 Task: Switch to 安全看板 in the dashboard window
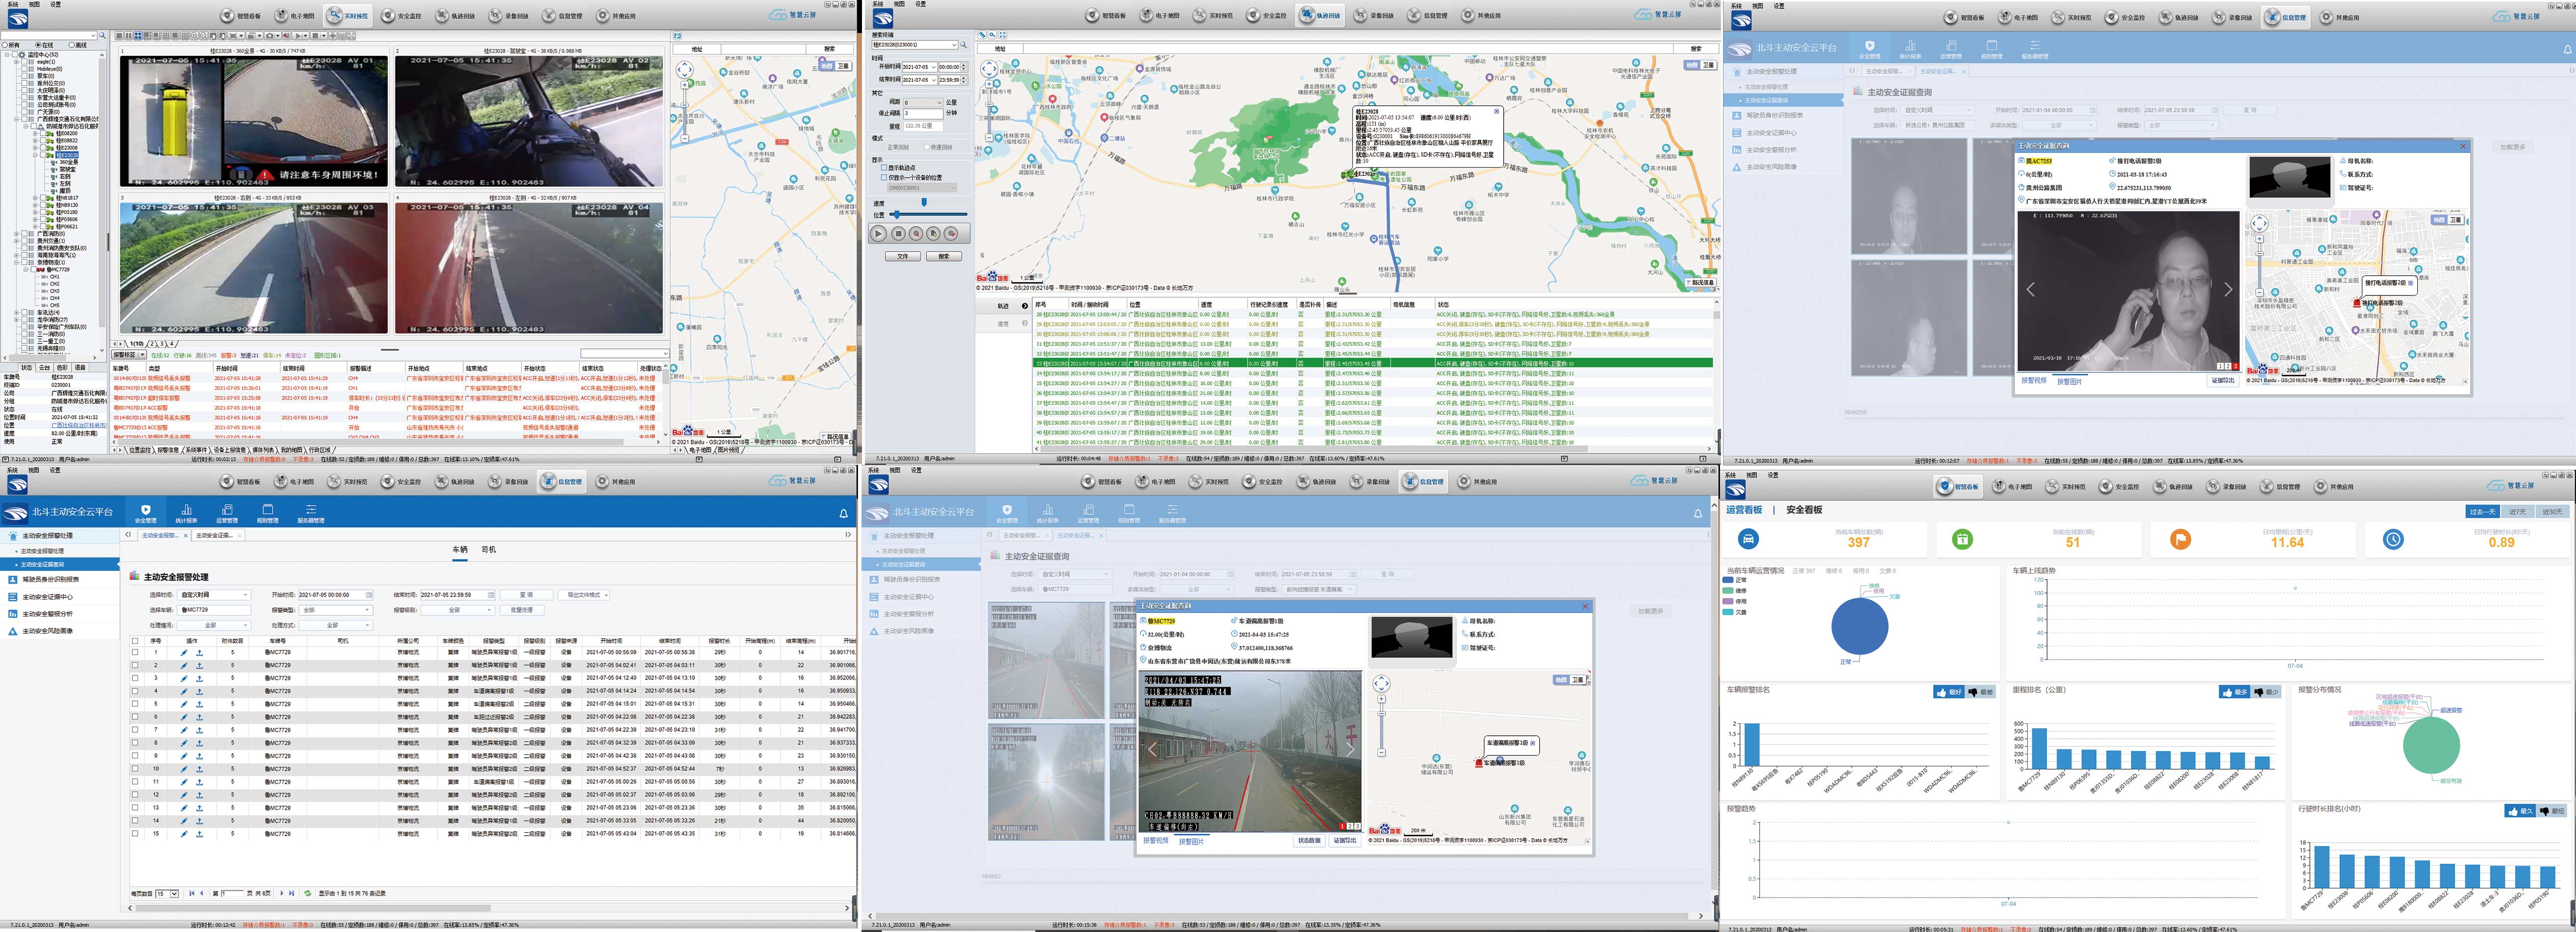click(1804, 510)
